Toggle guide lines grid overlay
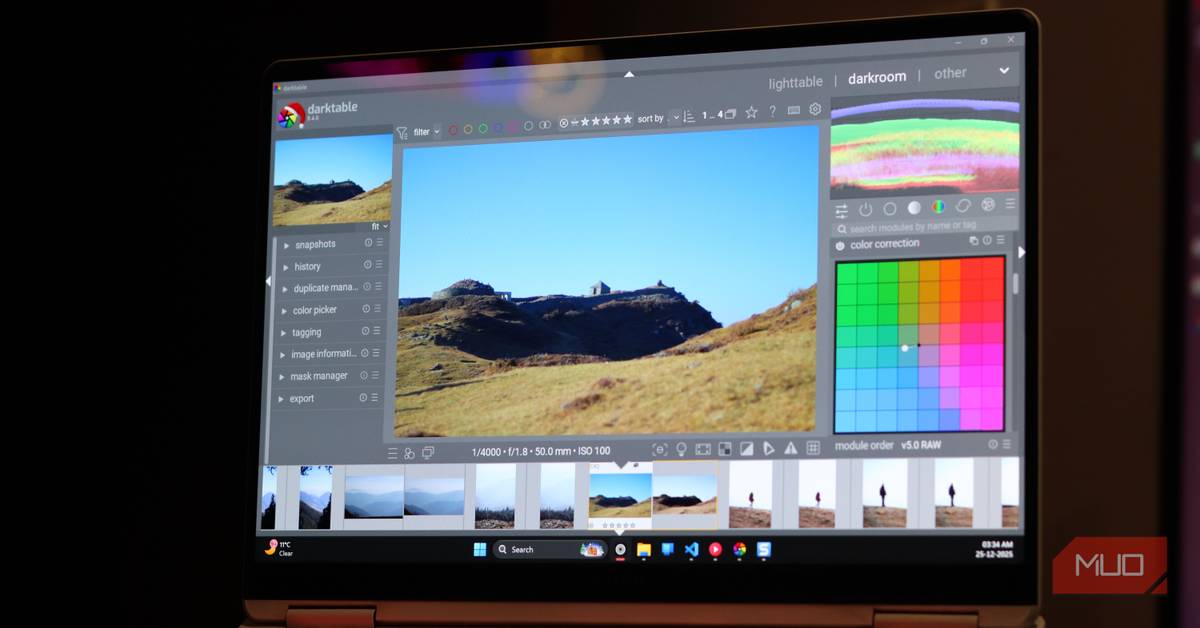1200x628 pixels. (813, 448)
